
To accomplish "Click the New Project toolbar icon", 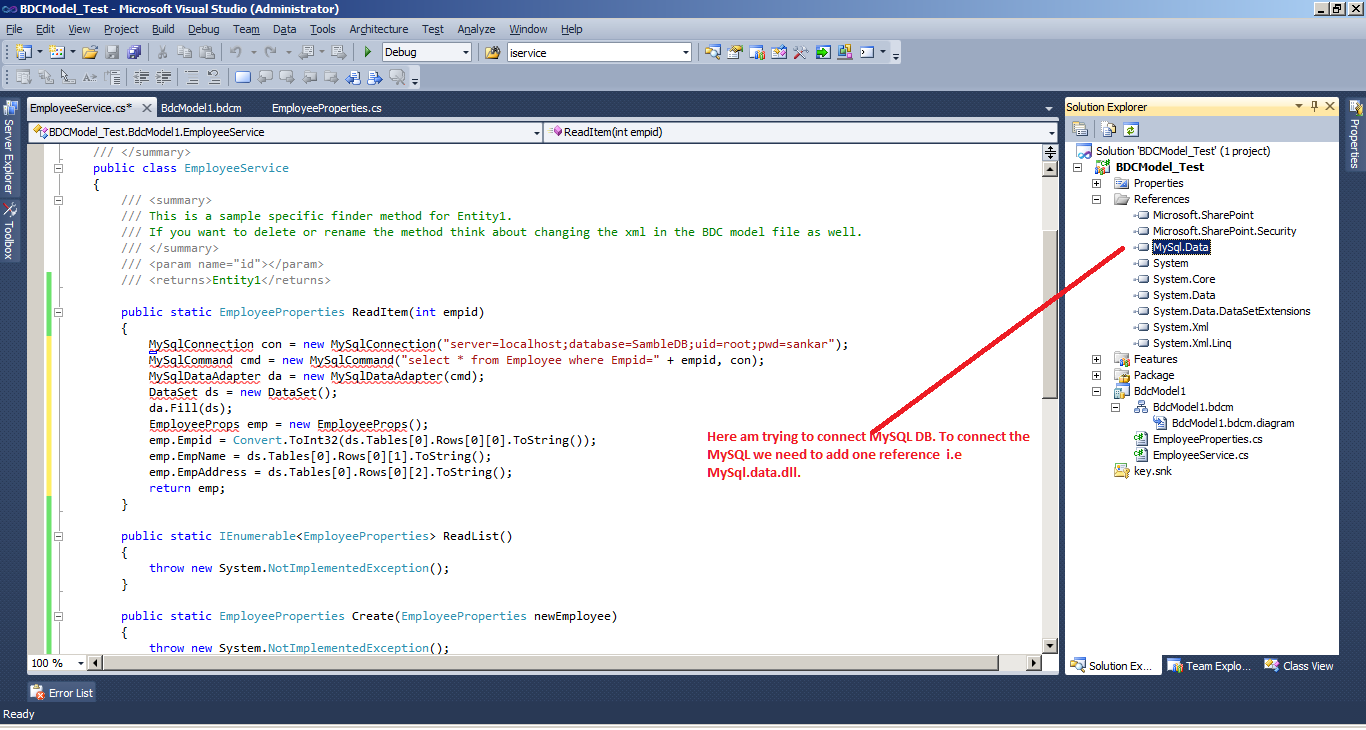I will point(23,52).
